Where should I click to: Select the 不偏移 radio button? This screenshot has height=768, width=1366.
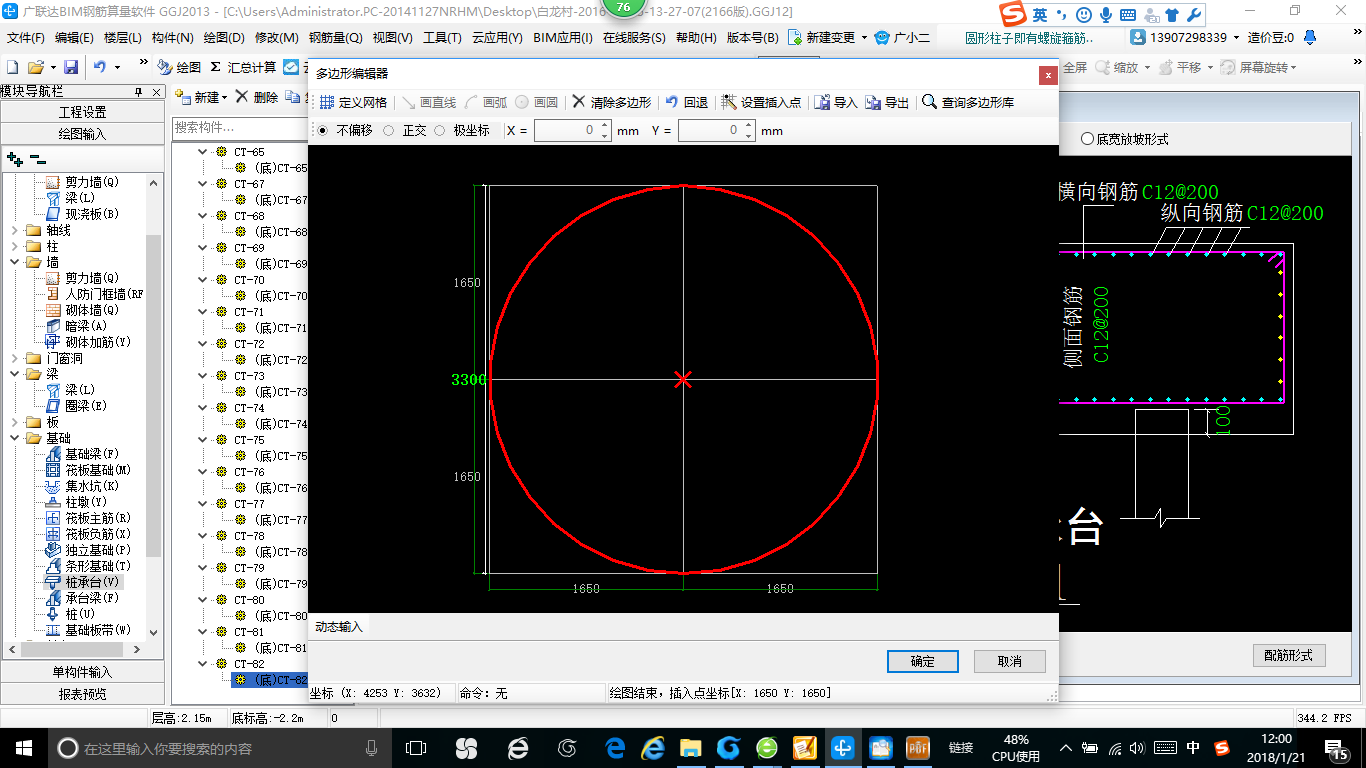click(322, 131)
